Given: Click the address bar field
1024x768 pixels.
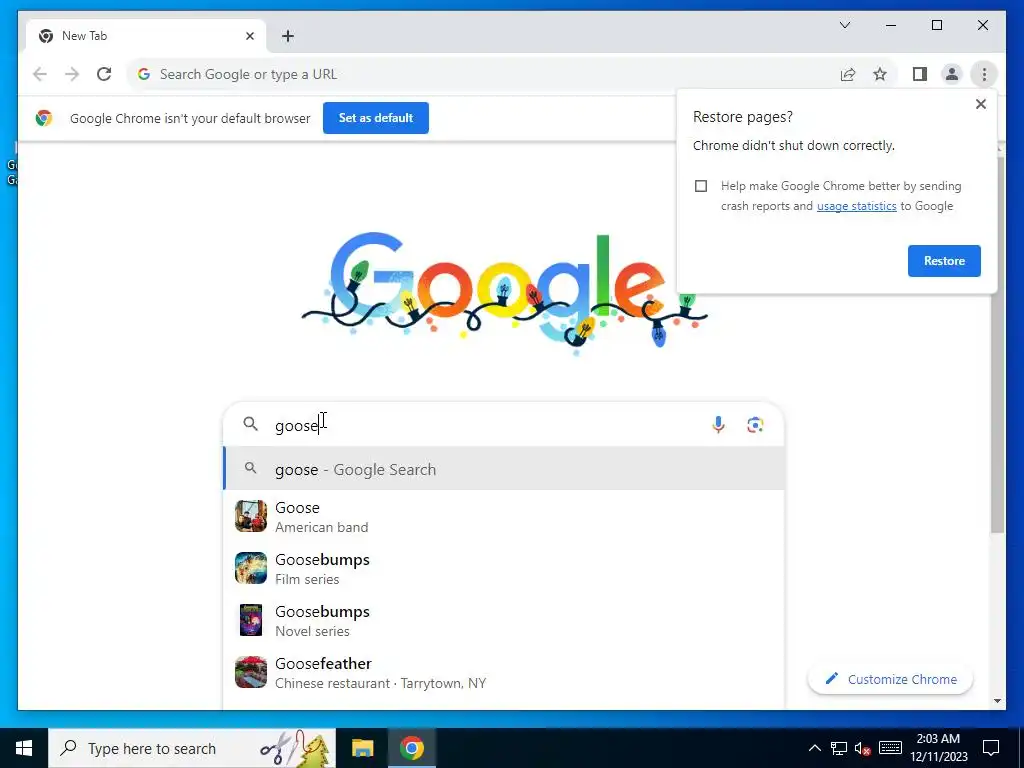Looking at the screenshot, I should coord(483,74).
